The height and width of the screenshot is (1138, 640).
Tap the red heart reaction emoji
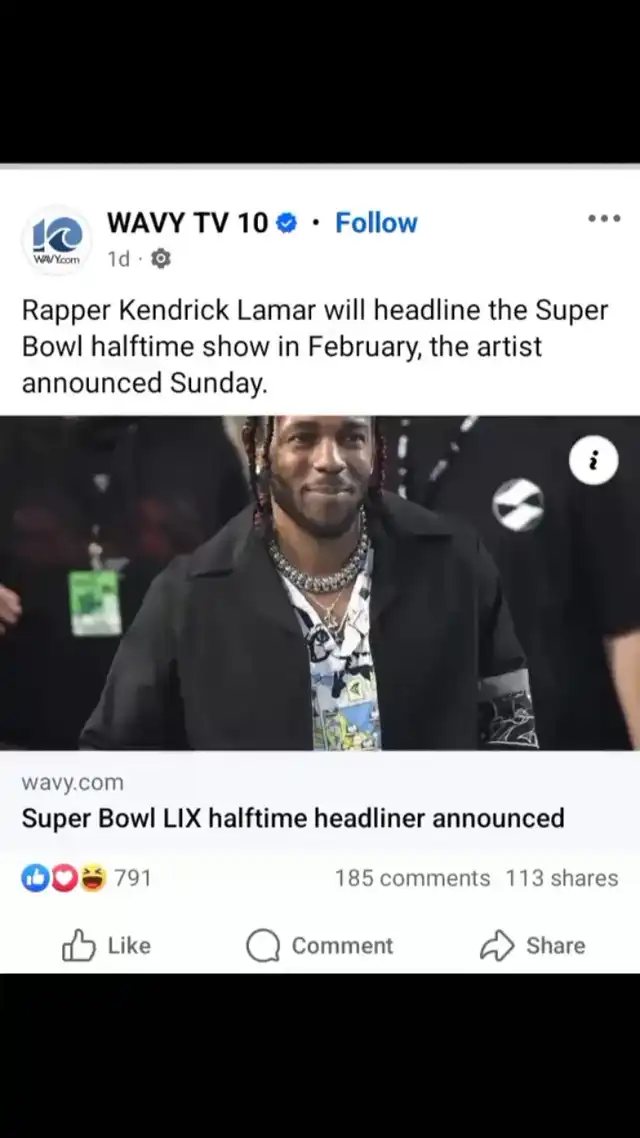click(x=64, y=878)
